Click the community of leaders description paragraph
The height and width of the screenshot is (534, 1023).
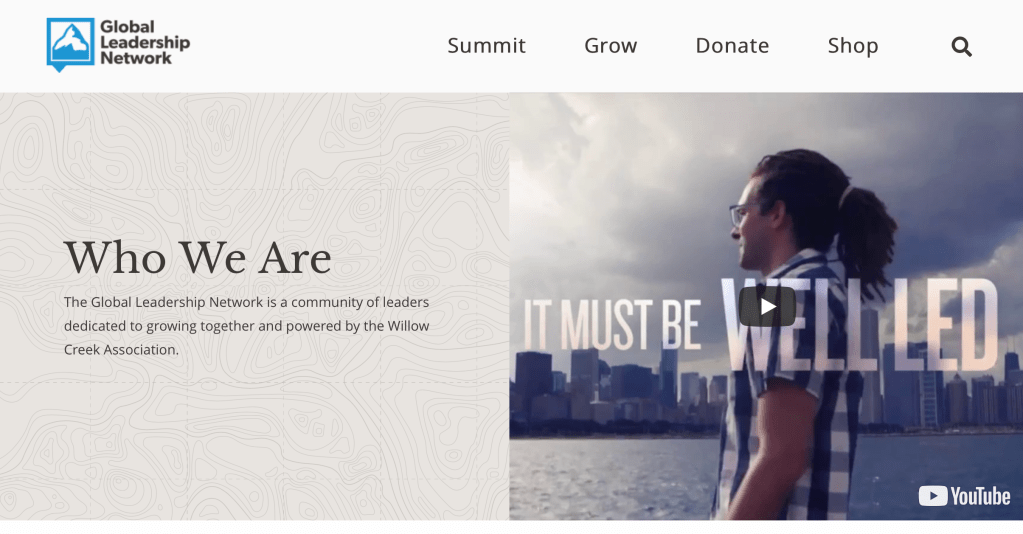click(247, 326)
